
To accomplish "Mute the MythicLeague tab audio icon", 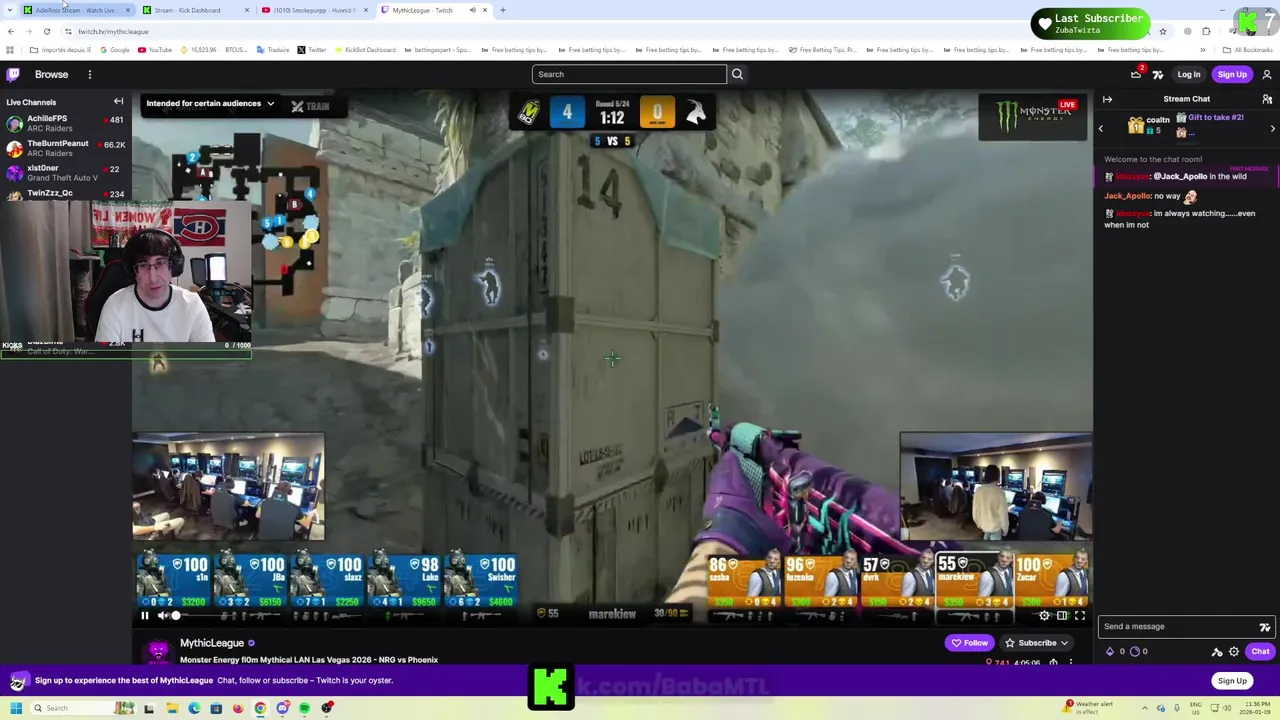I will coord(472,10).
